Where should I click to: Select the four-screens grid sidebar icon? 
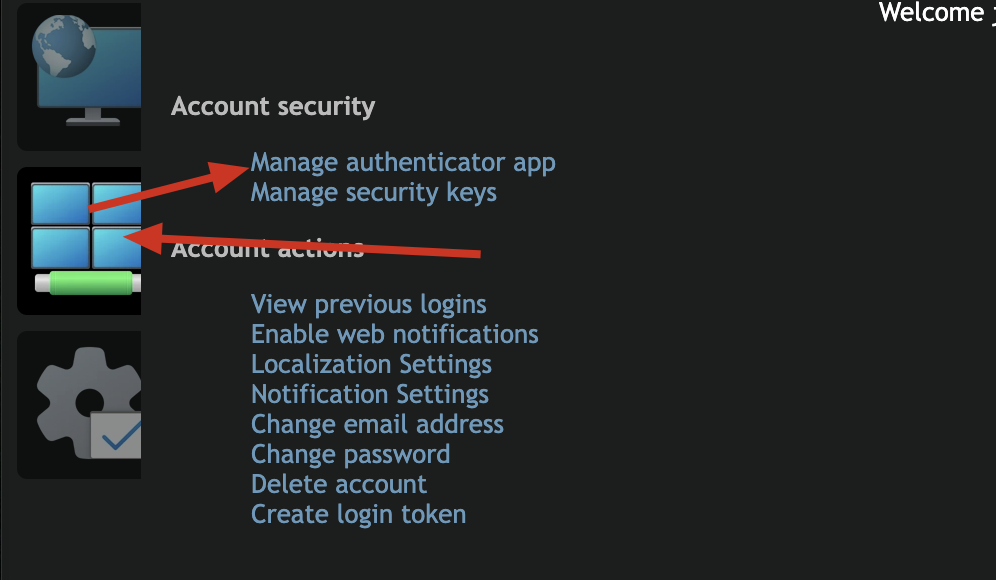point(79,241)
